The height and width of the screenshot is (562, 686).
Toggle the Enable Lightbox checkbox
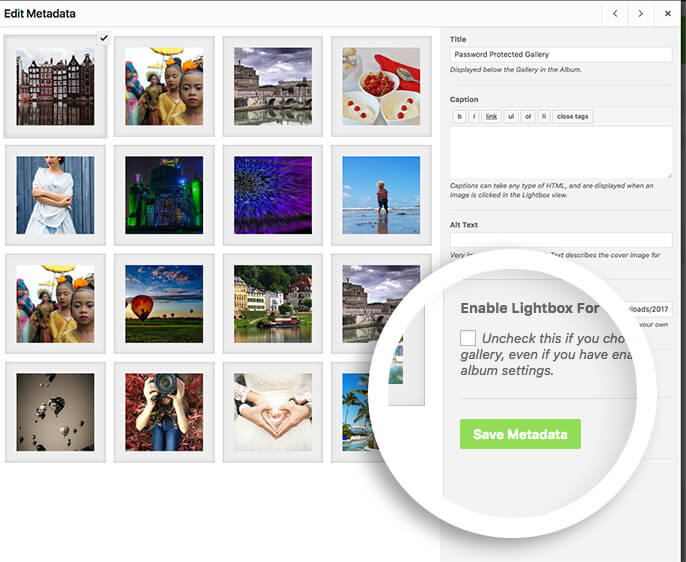pos(468,338)
